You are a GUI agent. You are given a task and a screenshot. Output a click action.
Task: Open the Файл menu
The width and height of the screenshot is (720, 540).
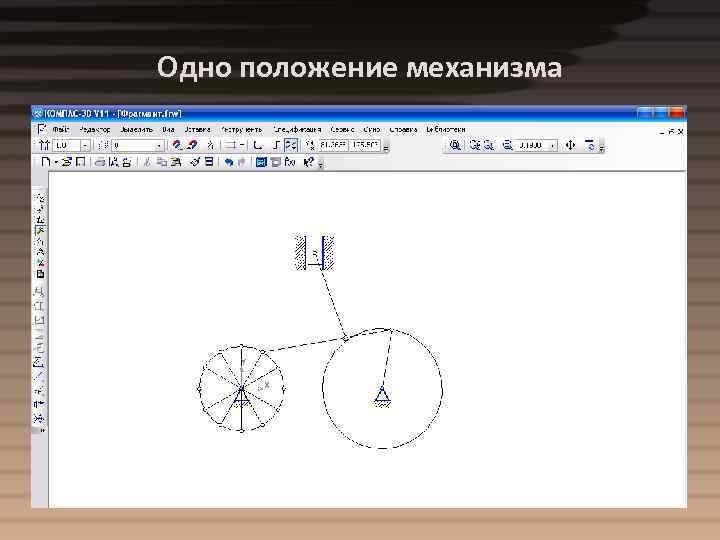coord(60,129)
